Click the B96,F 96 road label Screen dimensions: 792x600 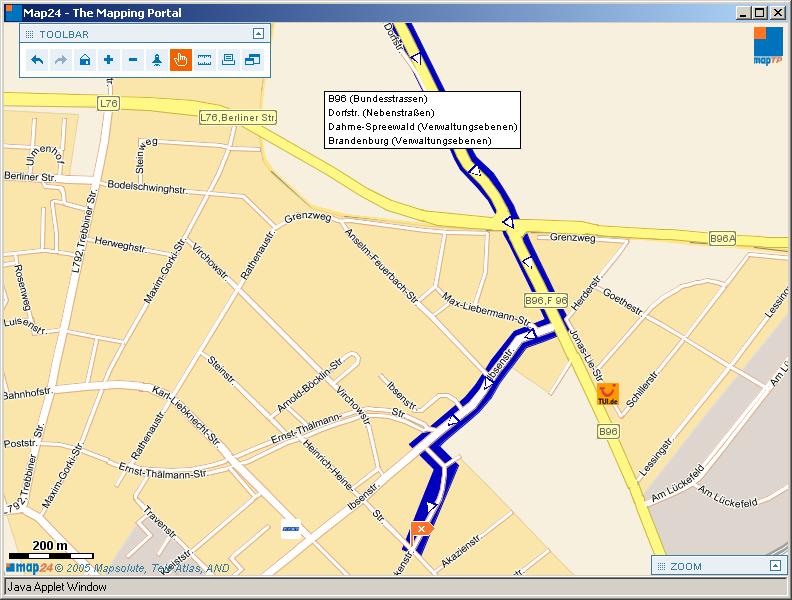click(x=546, y=300)
